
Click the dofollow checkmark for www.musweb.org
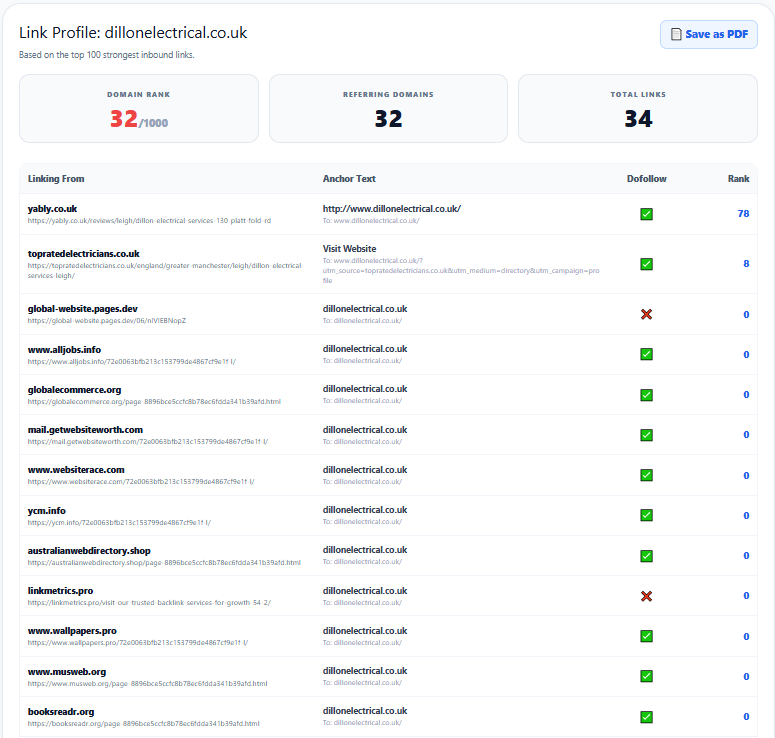pos(646,676)
